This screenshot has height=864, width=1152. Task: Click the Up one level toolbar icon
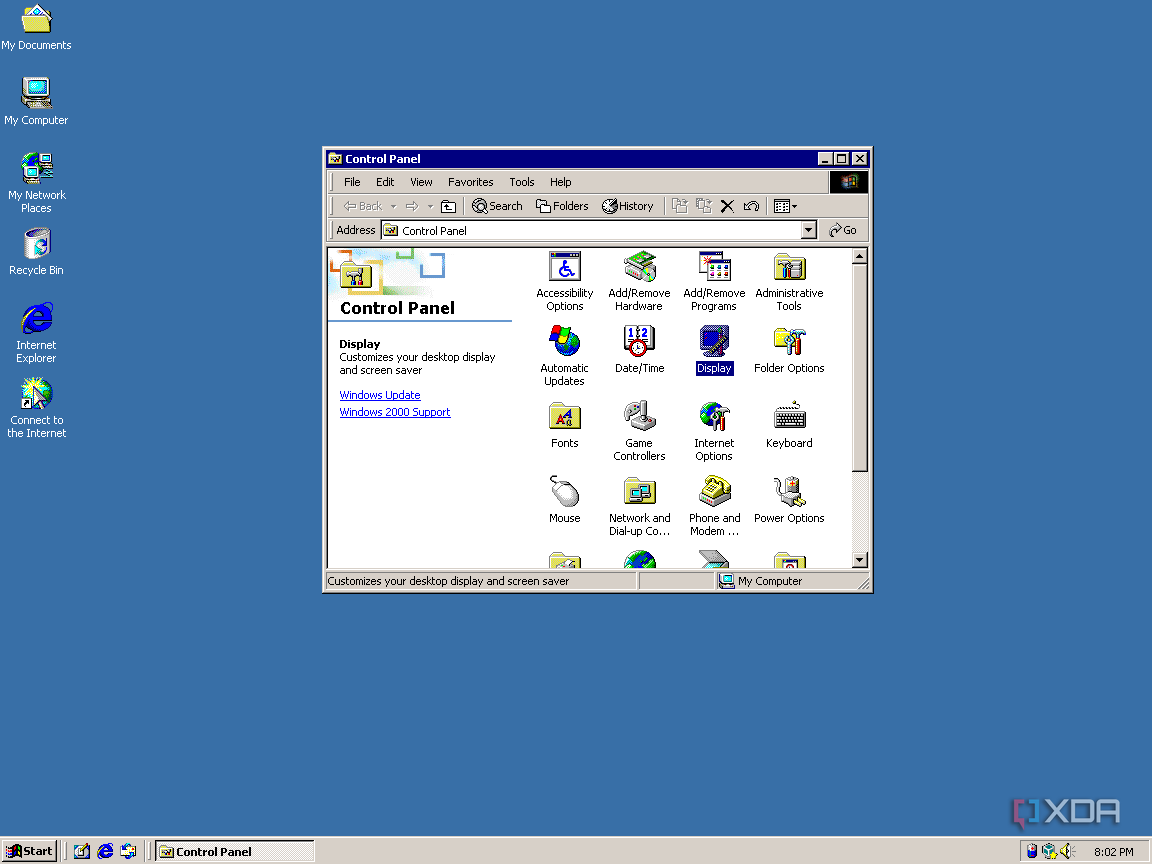coord(448,206)
